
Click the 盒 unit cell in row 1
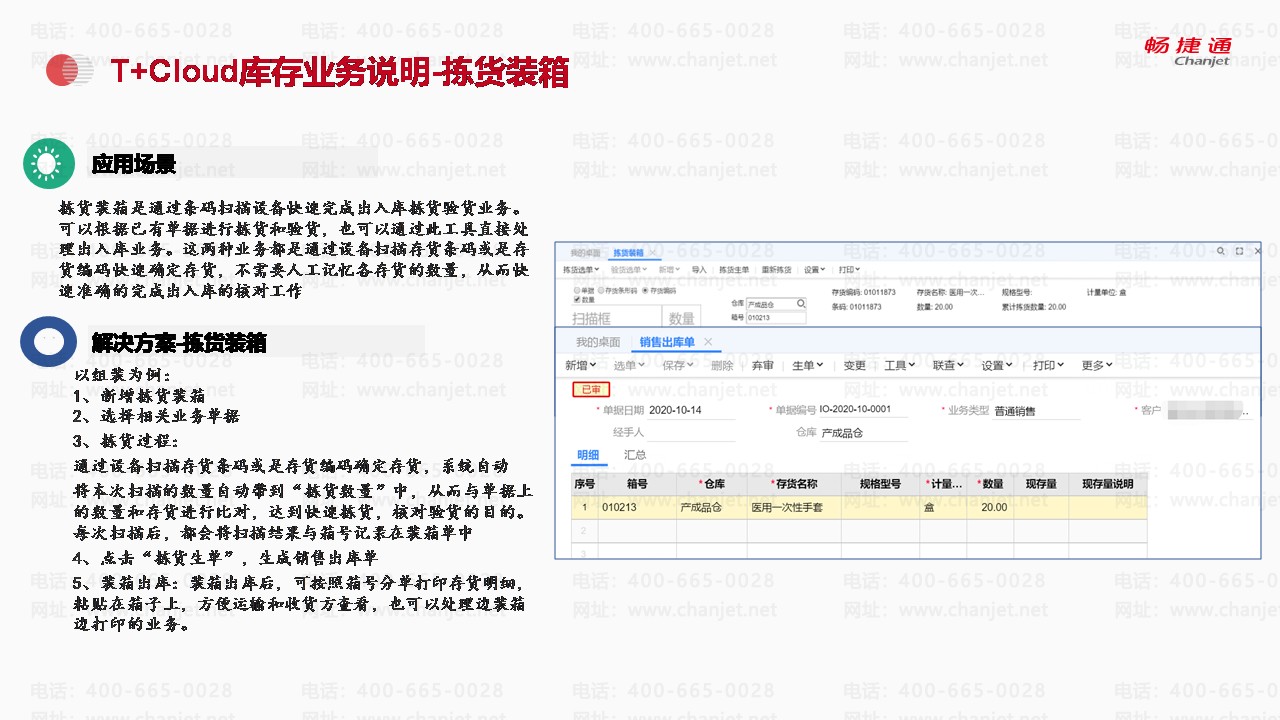[x=943, y=507]
